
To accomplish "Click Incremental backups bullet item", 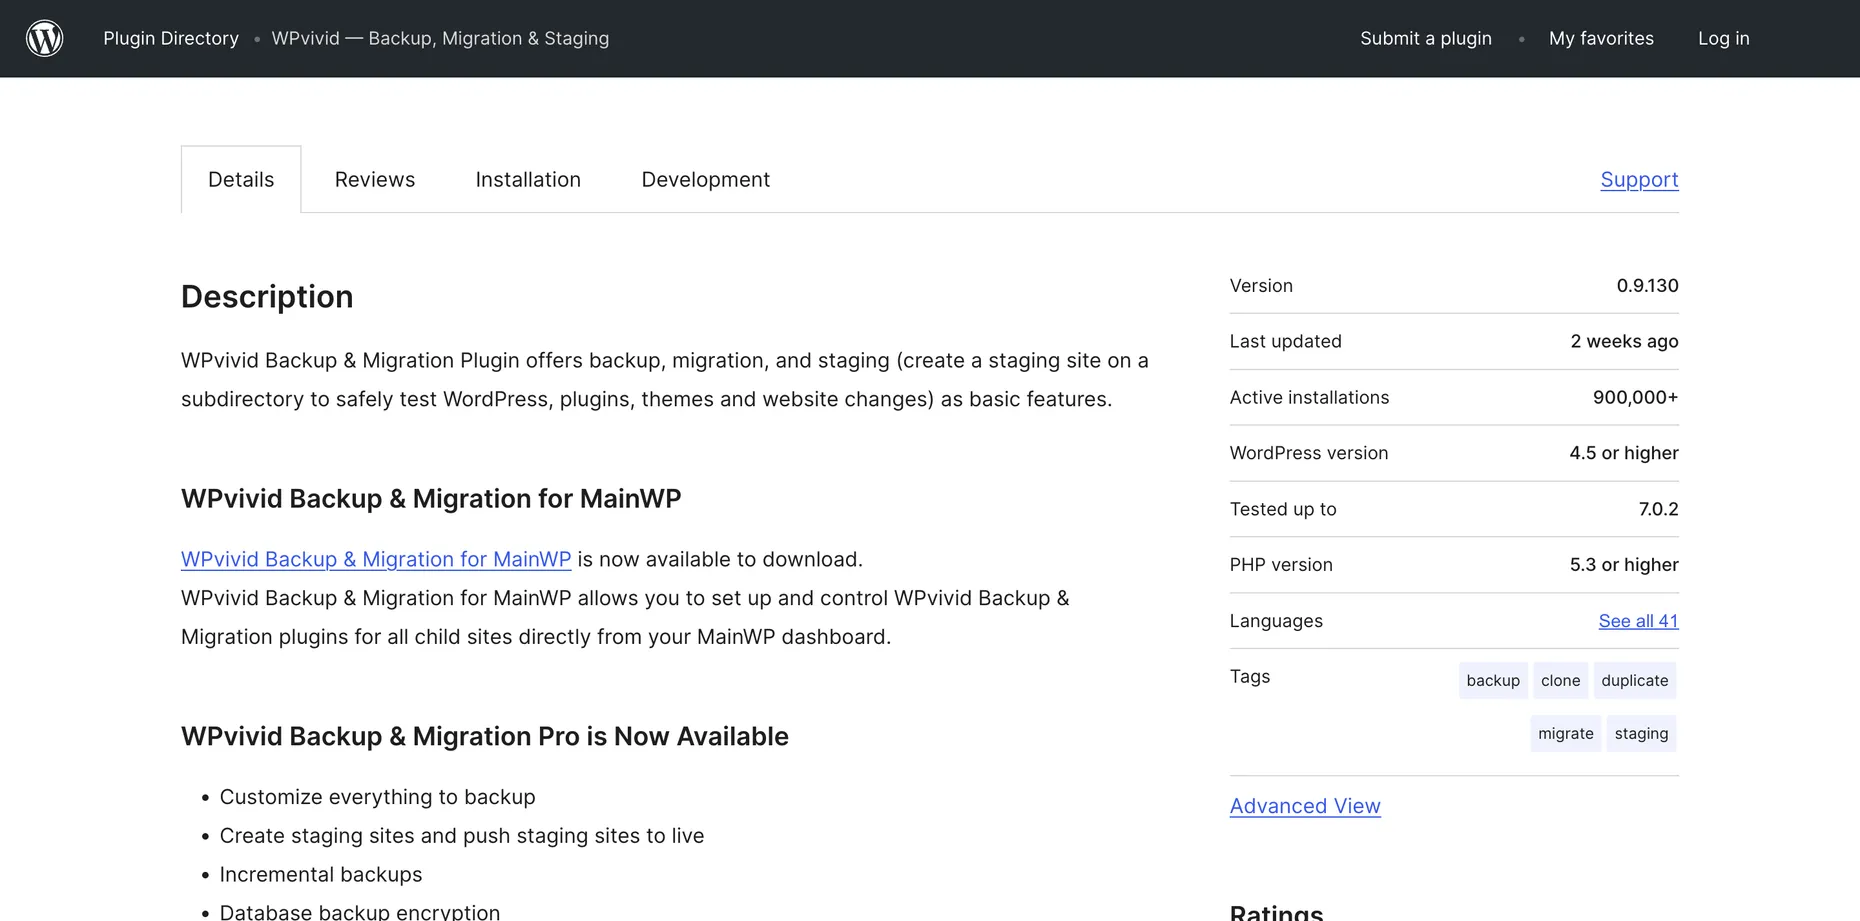I will point(321,875).
